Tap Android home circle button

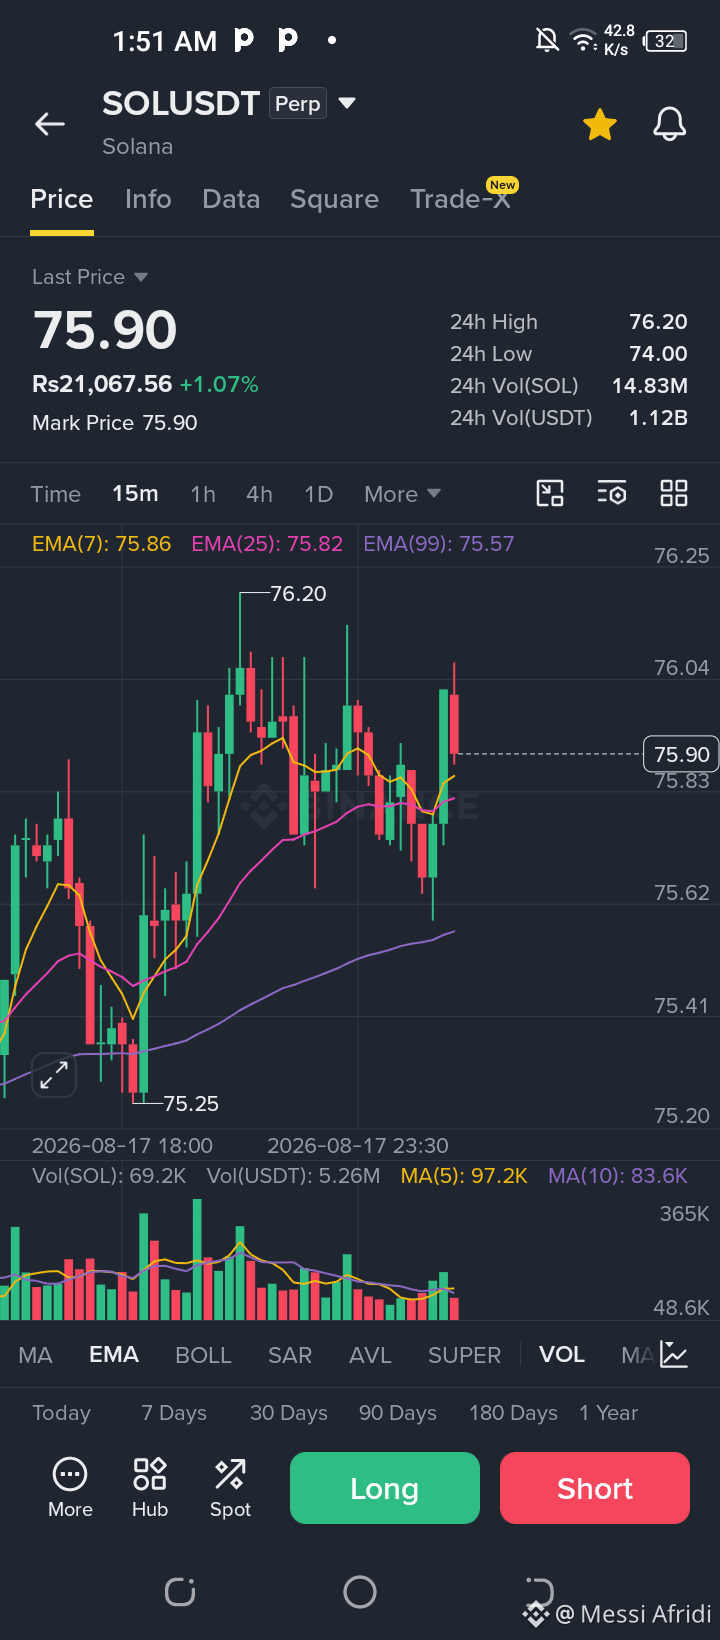(360, 1592)
